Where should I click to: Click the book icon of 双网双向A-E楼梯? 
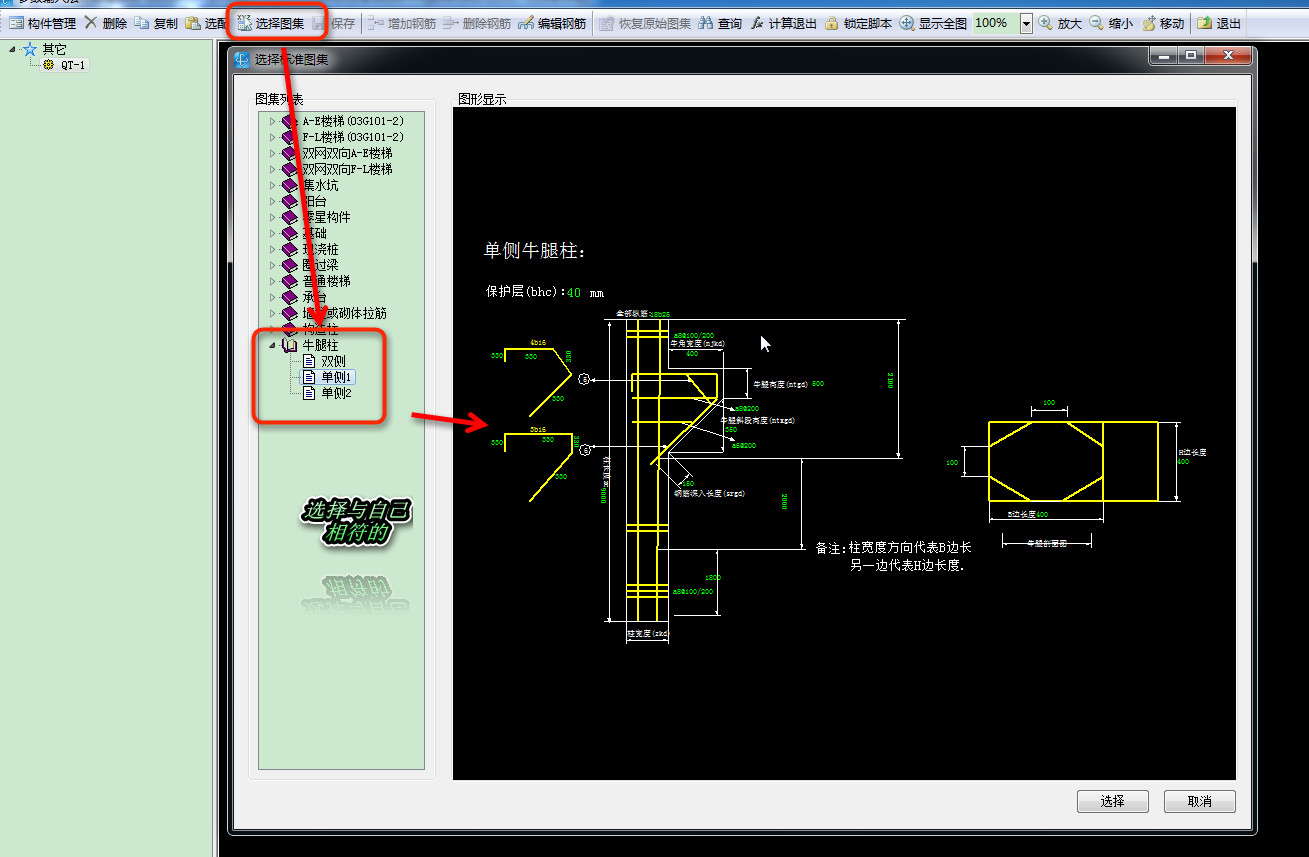tap(290, 153)
